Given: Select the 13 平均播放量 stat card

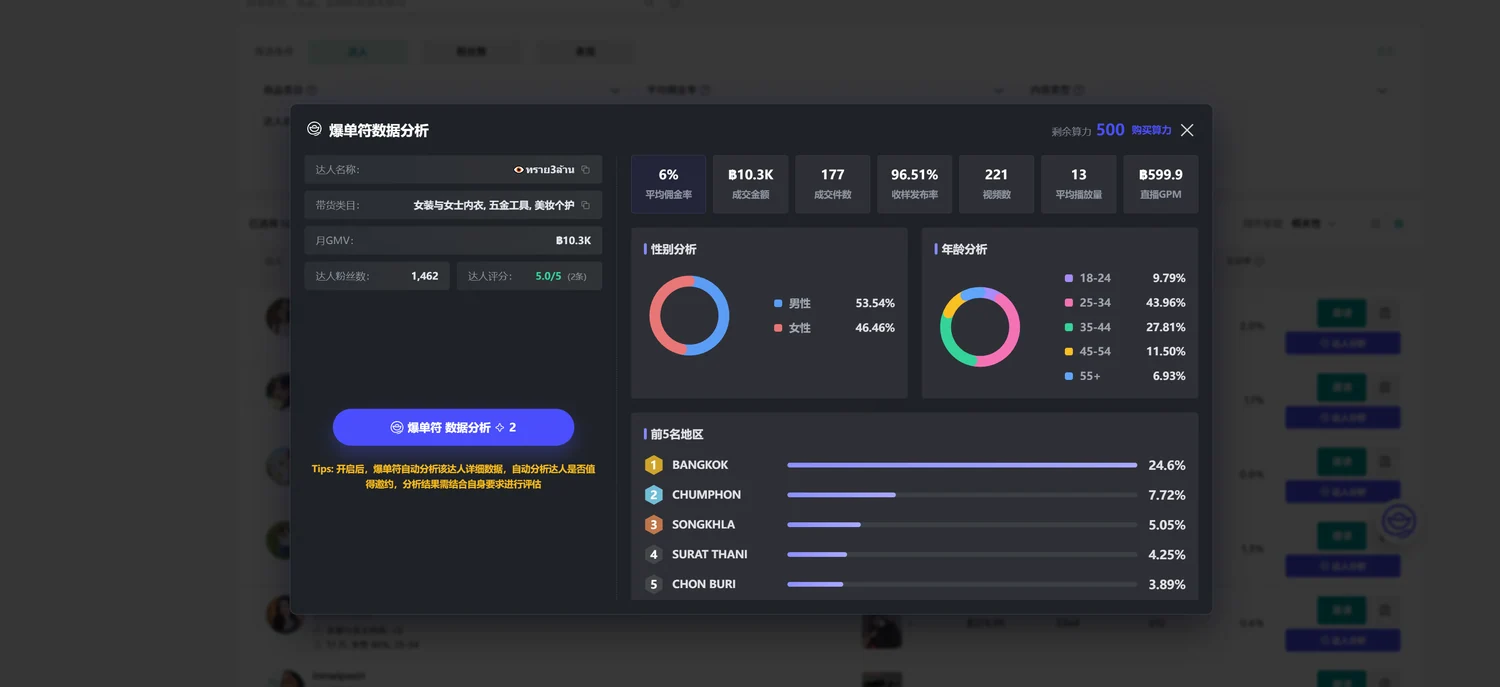Looking at the screenshot, I should pos(1078,184).
